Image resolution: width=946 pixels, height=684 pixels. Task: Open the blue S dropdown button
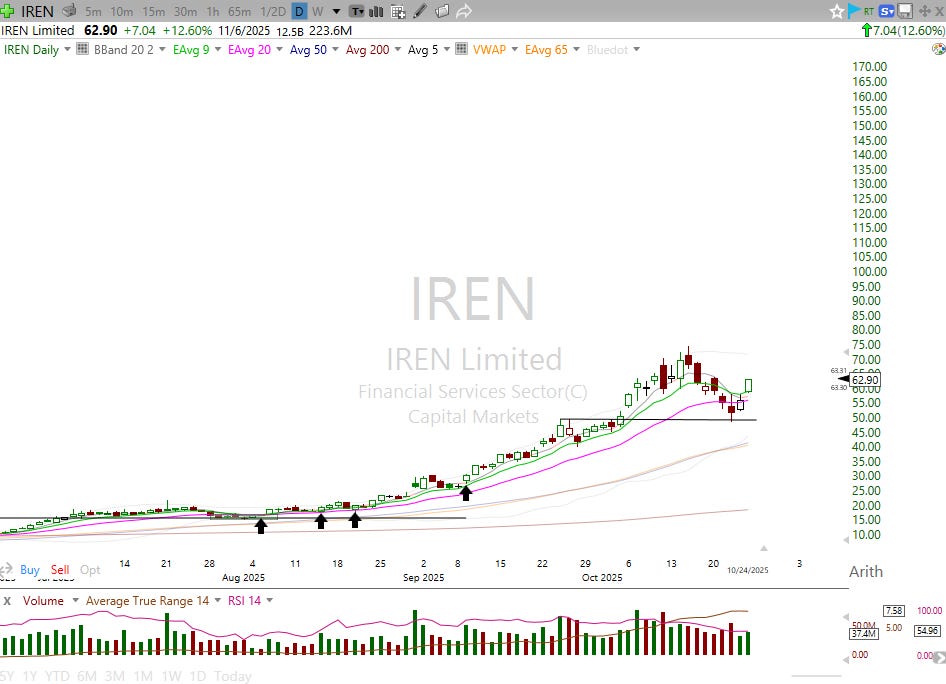tap(886, 11)
